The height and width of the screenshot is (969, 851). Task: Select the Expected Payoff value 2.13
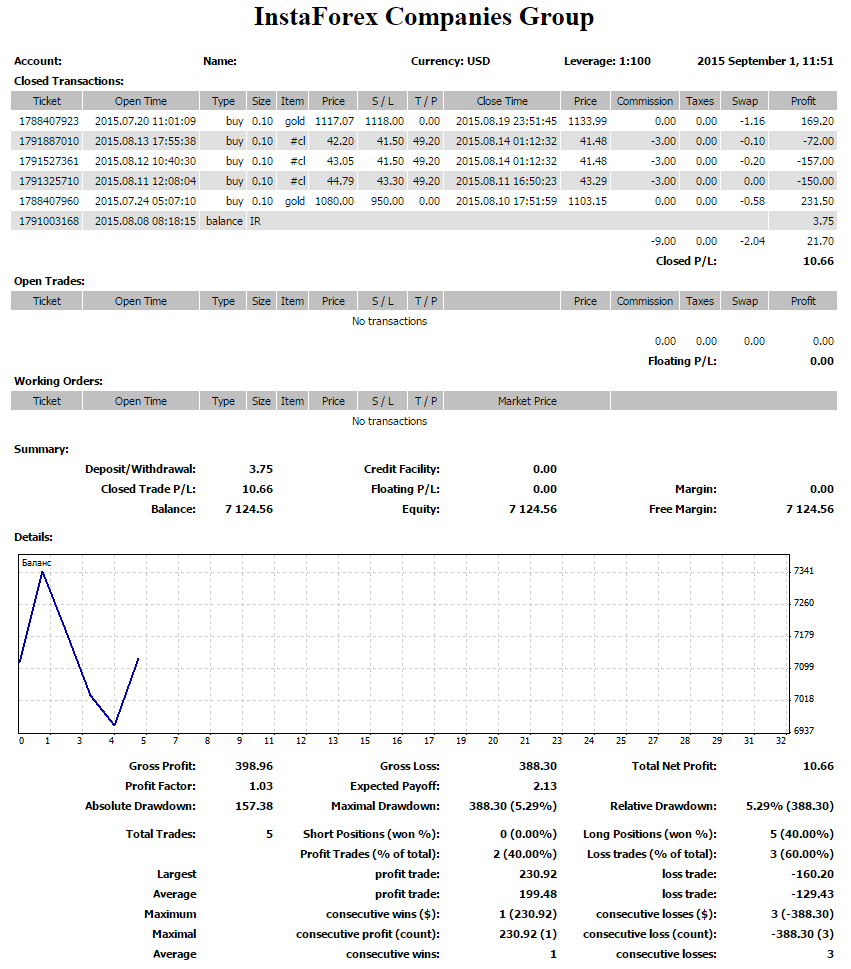click(x=544, y=786)
